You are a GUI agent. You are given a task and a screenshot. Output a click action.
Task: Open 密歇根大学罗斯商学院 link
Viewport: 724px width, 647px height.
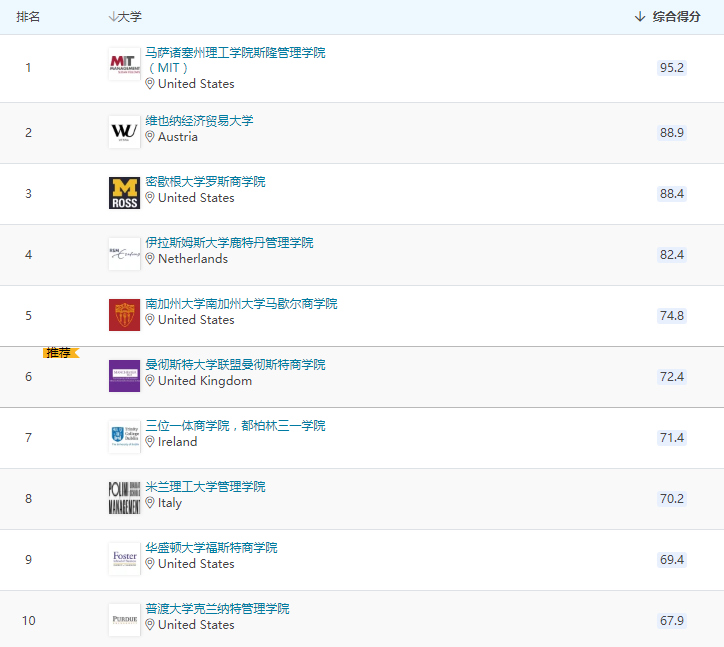(x=205, y=182)
